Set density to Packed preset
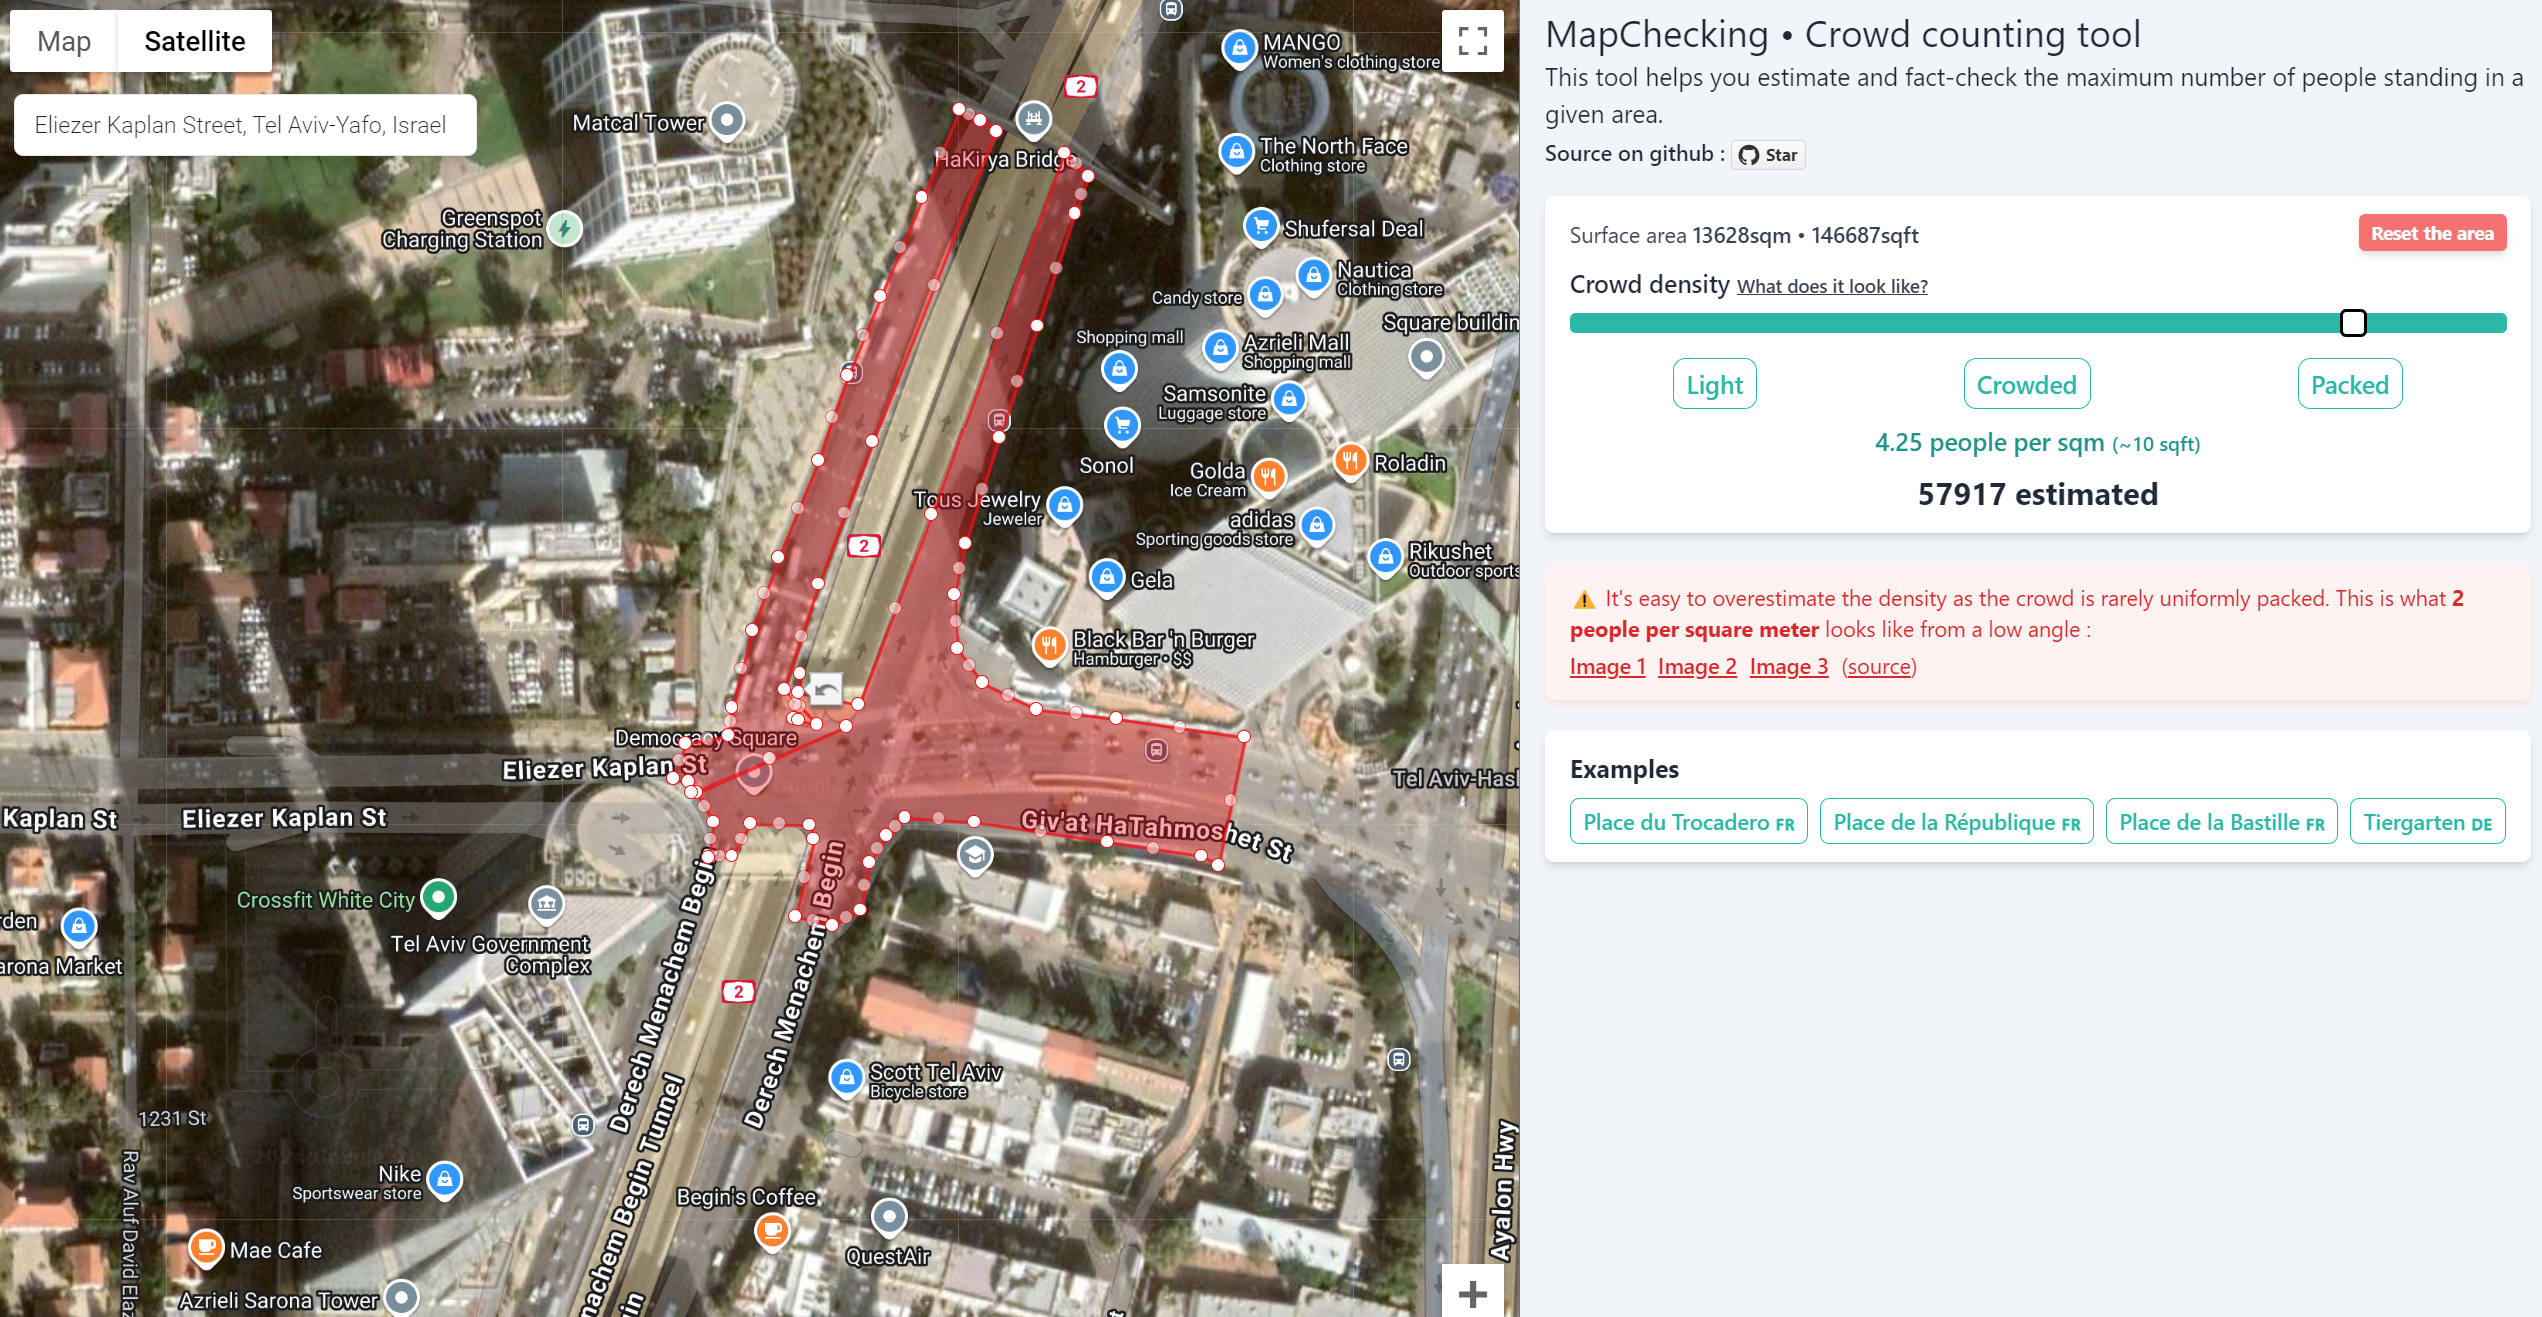 2349,384
